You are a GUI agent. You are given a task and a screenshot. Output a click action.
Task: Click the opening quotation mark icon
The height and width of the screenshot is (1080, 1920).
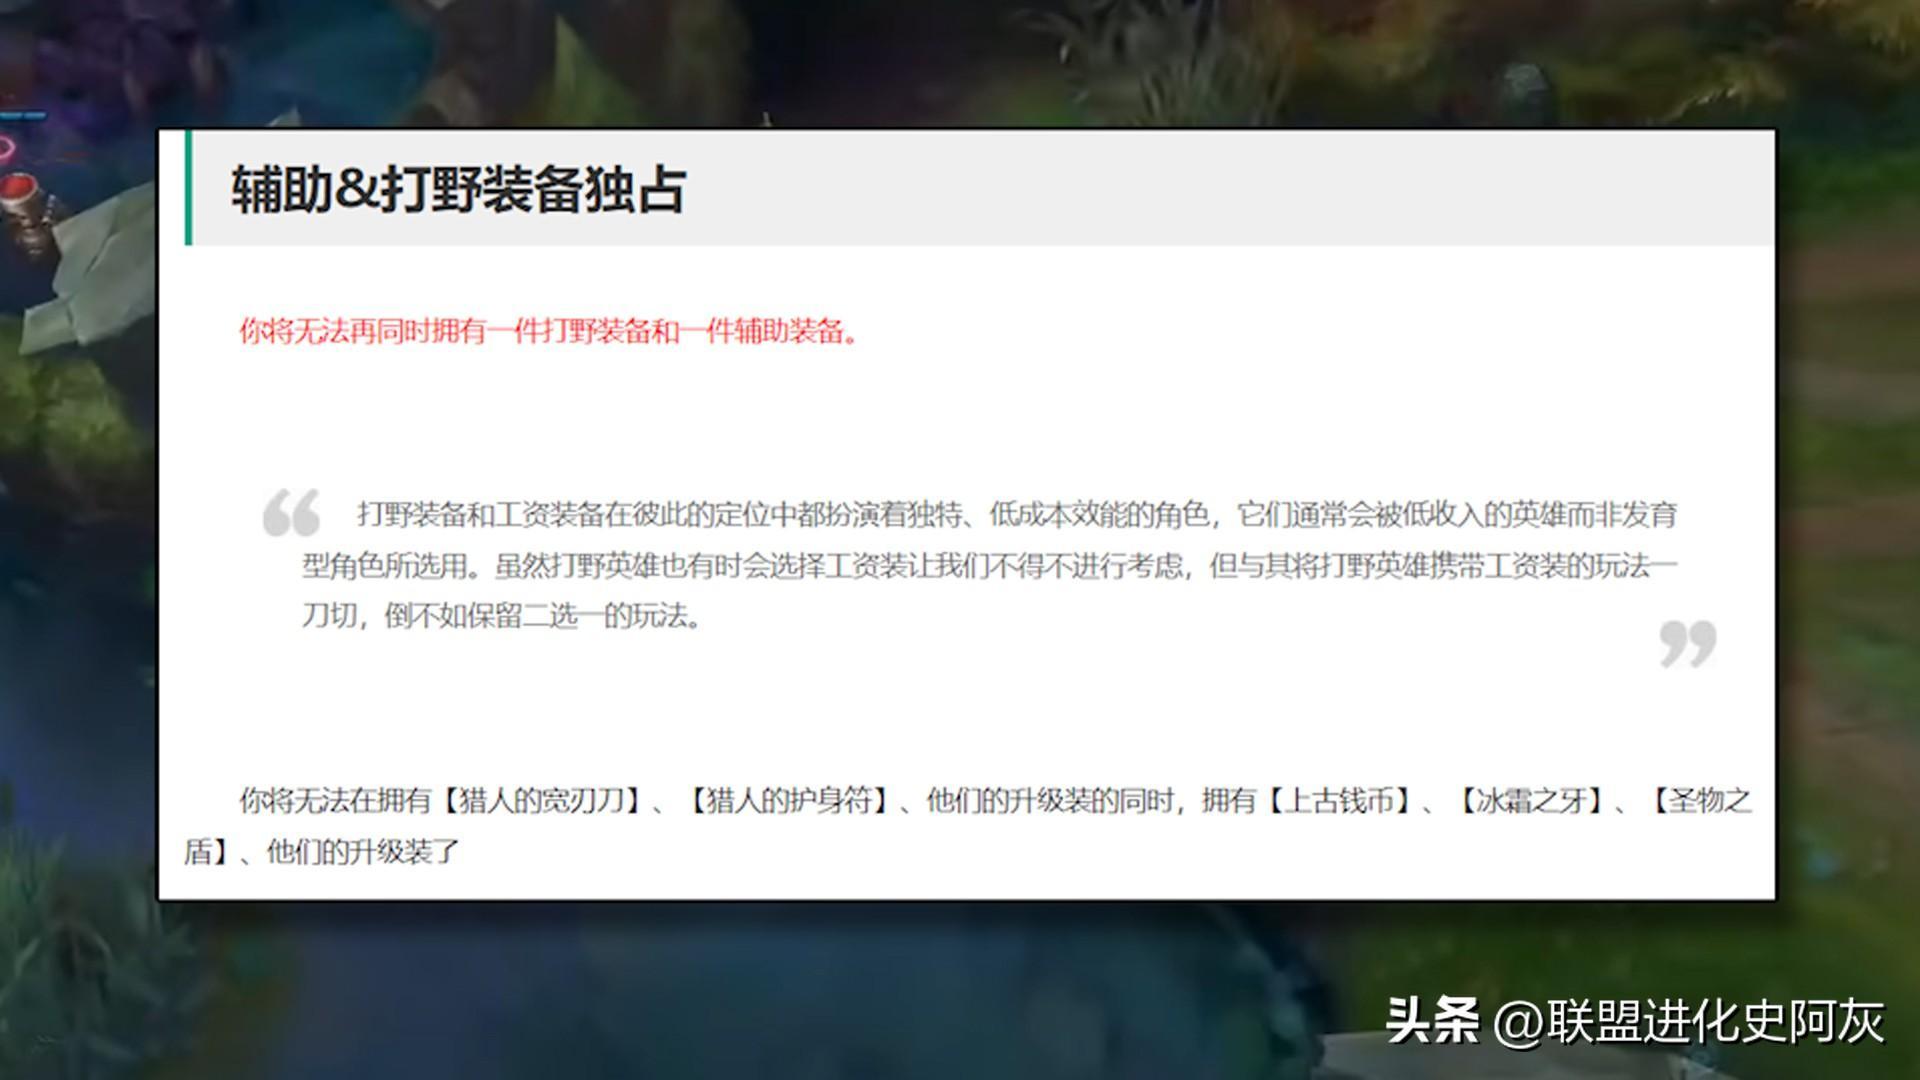point(291,512)
